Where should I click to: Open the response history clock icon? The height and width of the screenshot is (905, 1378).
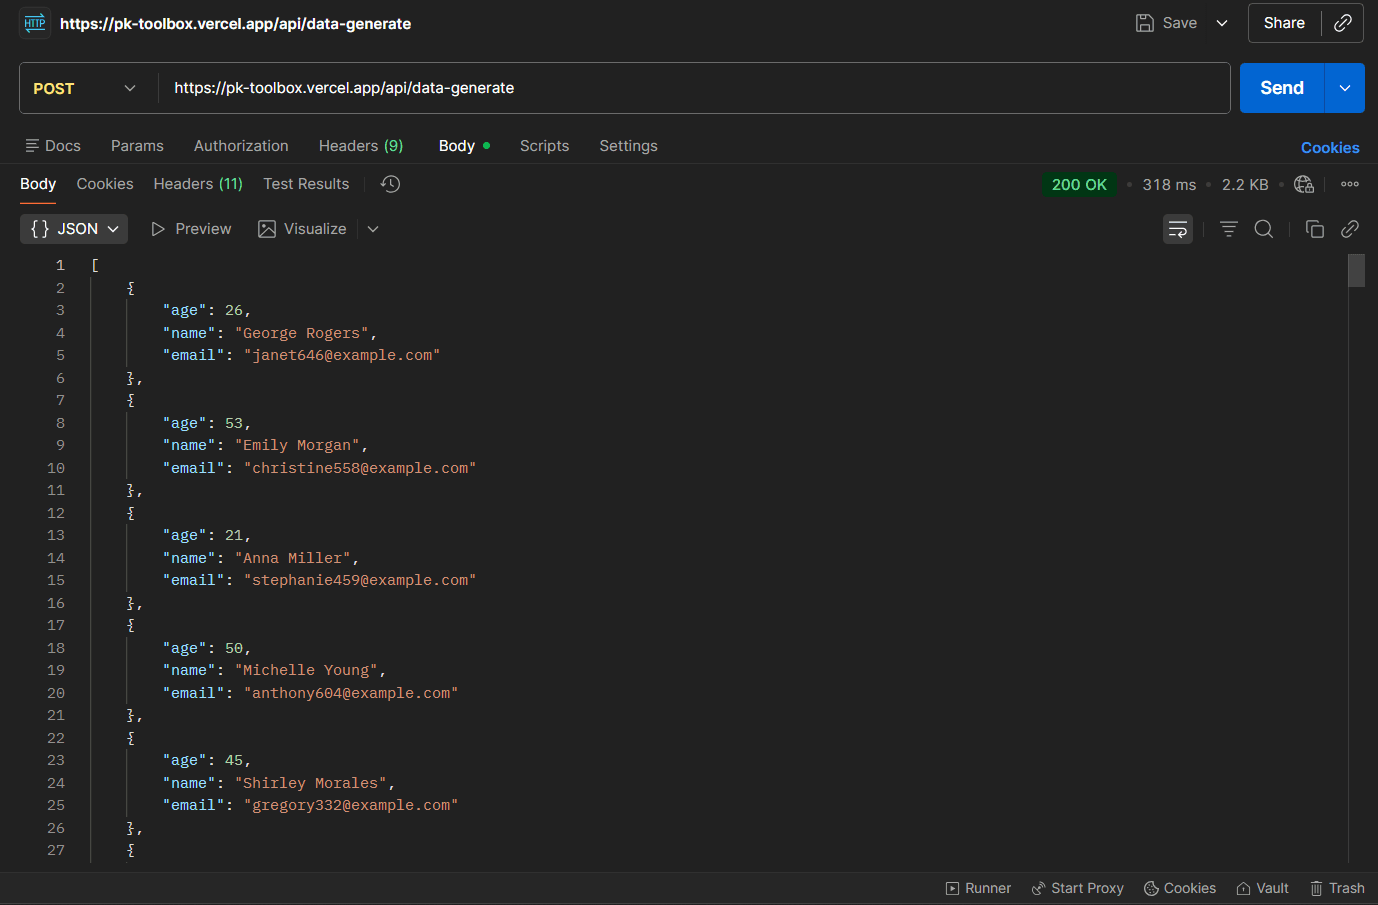pyautogui.click(x=390, y=184)
